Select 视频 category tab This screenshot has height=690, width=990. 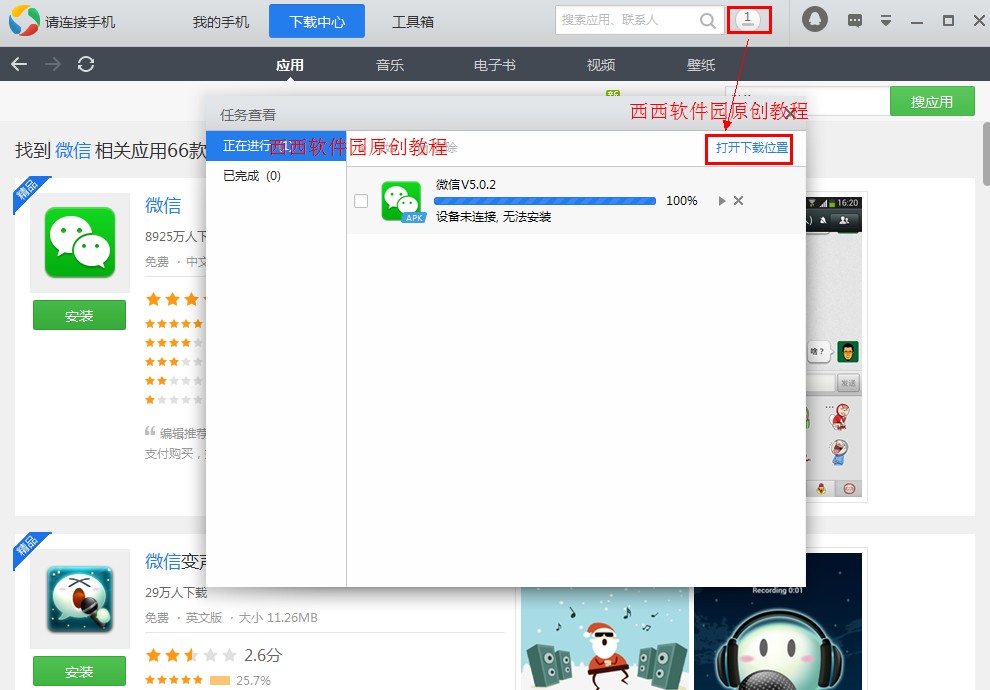pos(600,64)
